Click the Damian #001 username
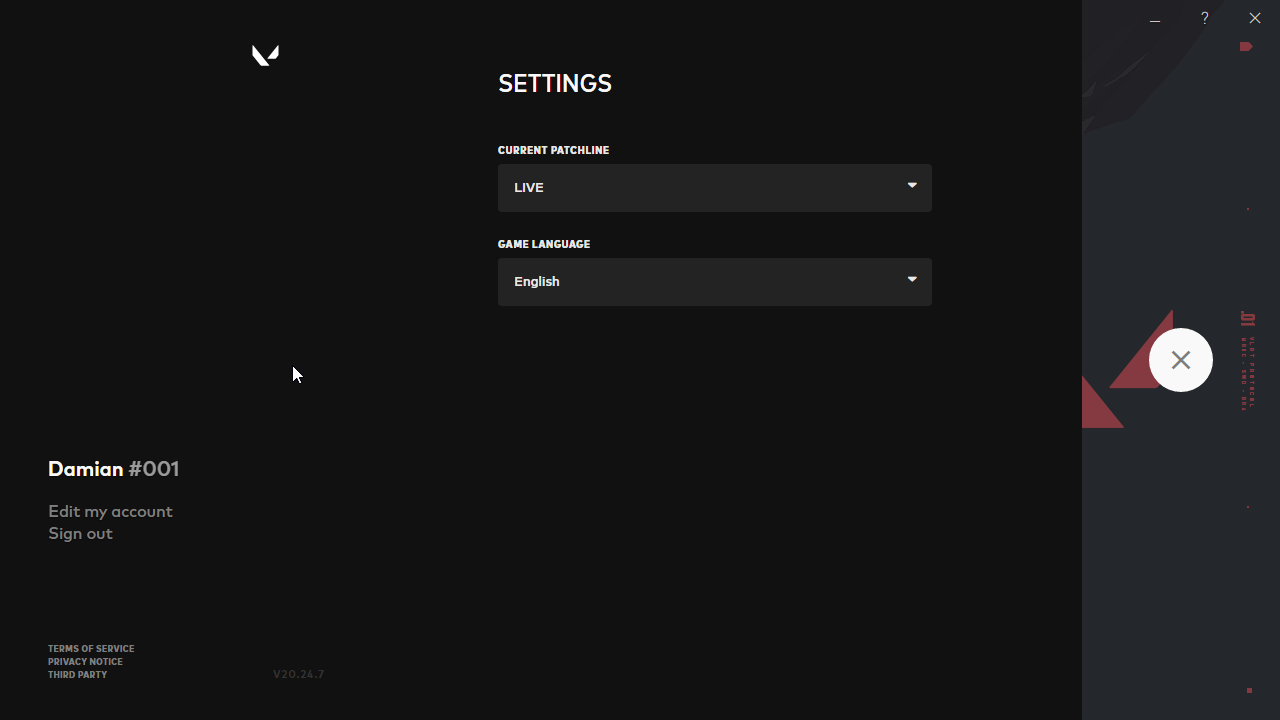 (113, 469)
